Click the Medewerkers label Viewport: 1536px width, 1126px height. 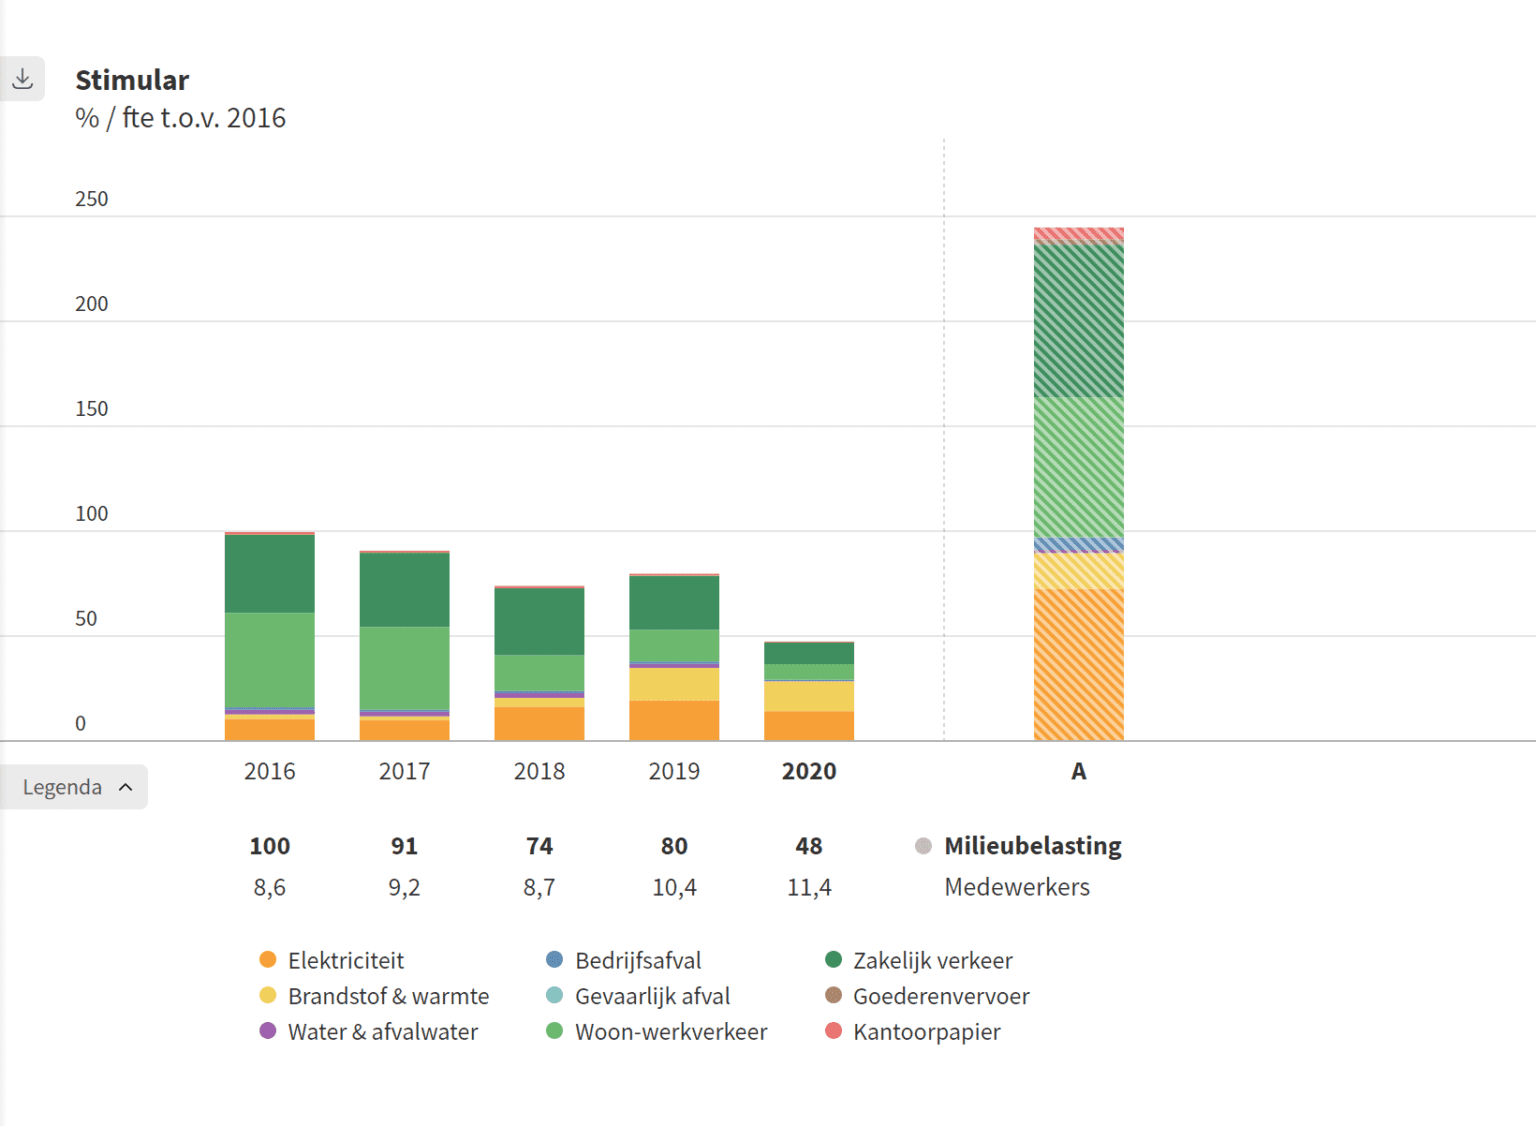click(x=1016, y=886)
